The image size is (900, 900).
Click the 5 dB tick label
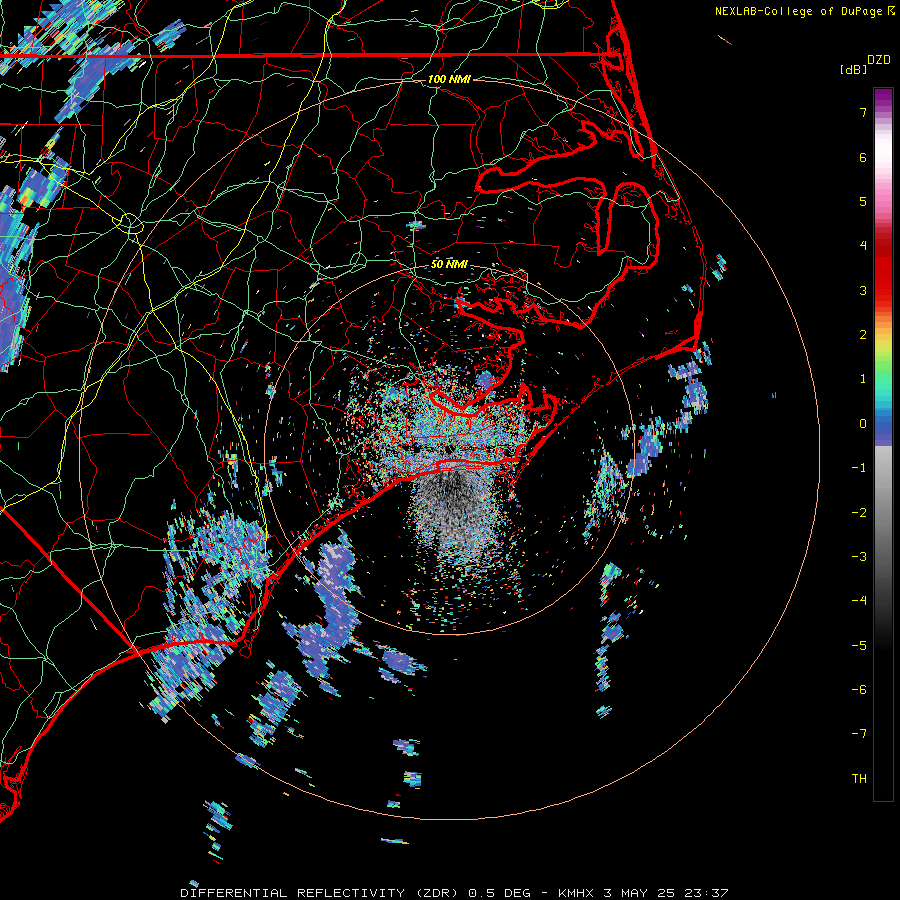(863, 201)
